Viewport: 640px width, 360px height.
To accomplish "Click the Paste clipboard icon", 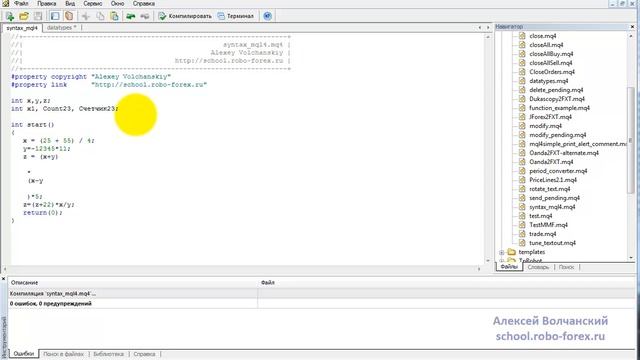I will [115, 16].
